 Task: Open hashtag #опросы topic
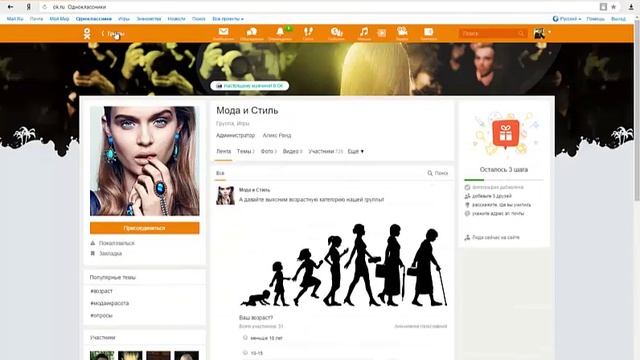coord(101,316)
